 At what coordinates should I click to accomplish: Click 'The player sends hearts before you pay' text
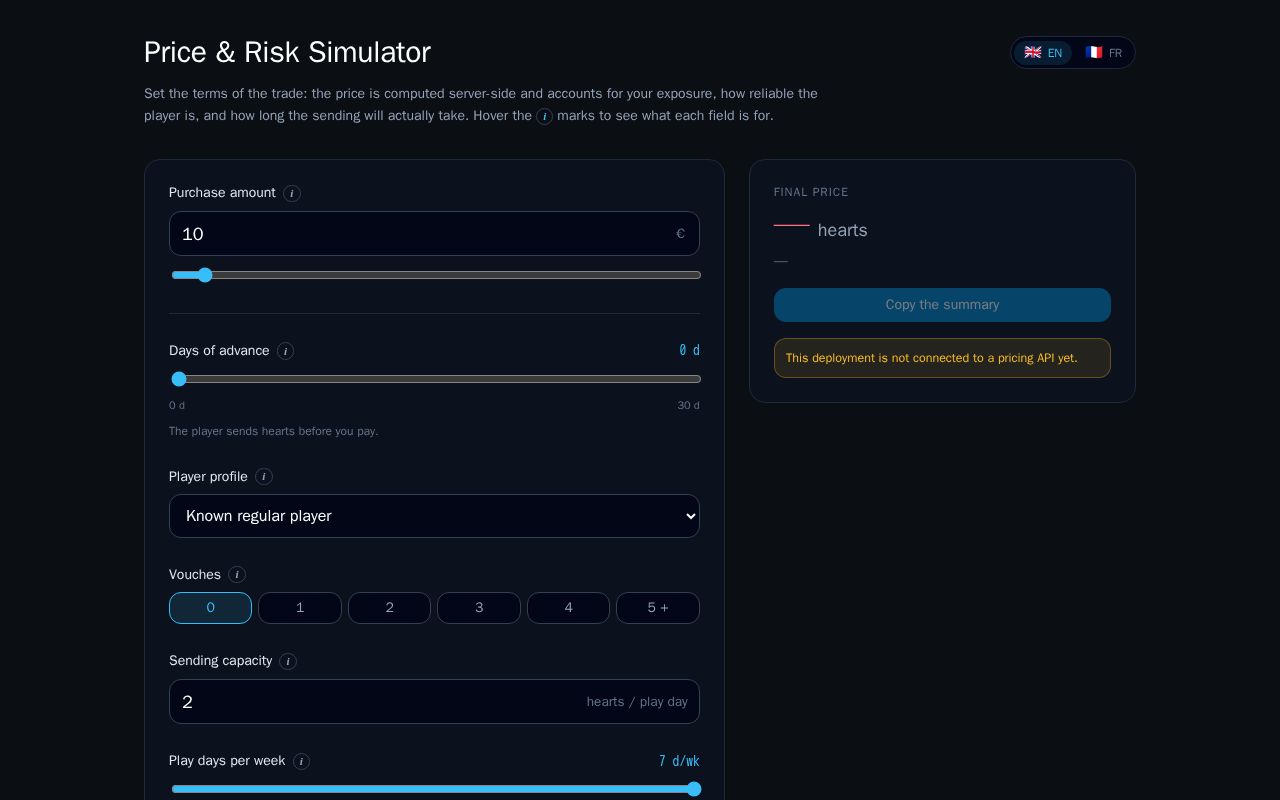[x=273, y=431]
